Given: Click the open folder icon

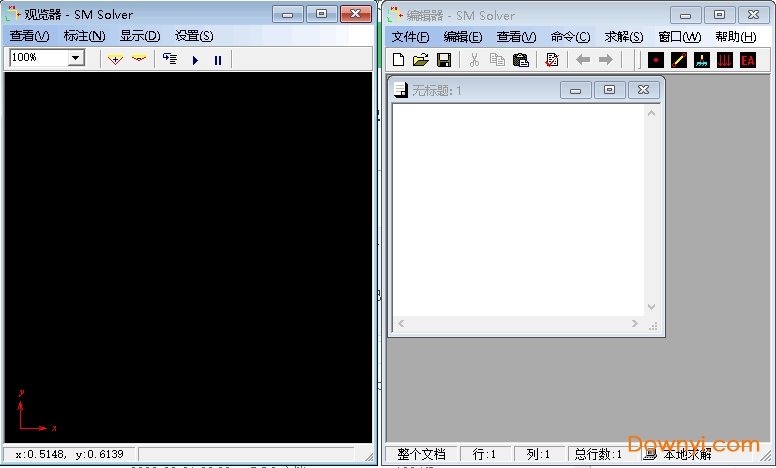Looking at the screenshot, I should point(421,60).
